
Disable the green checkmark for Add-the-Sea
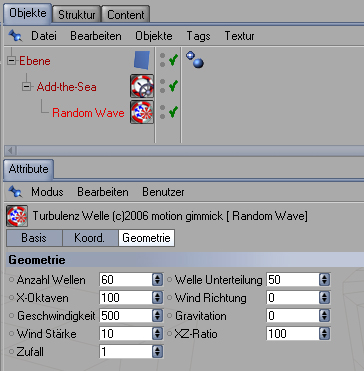[x=173, y=86]
